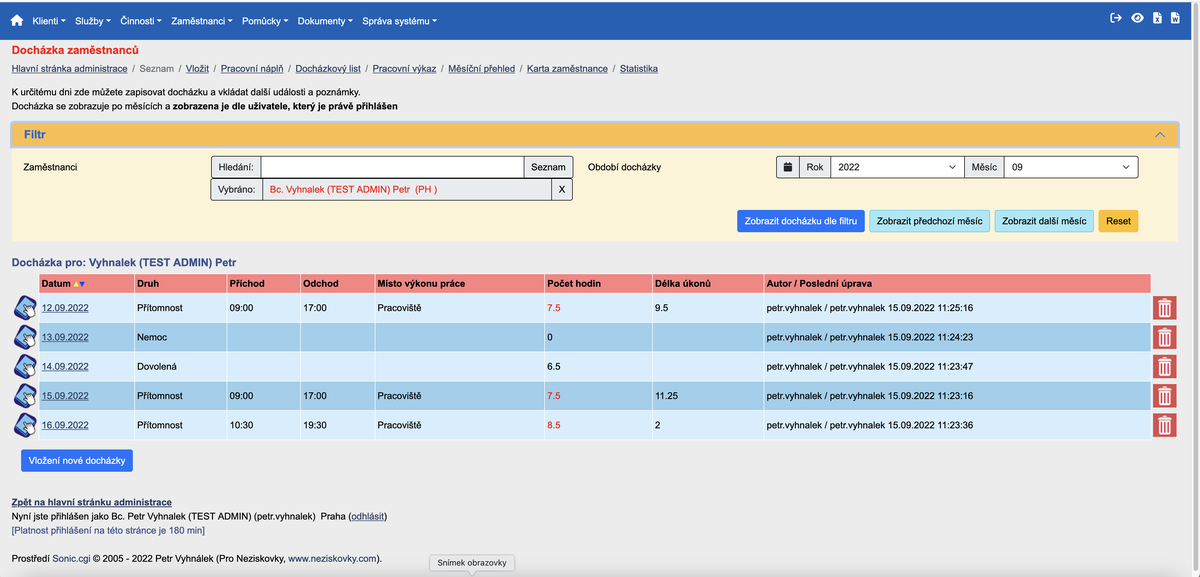This screenshot has width=1200, height=577.
Task: Open the calendar icon next to Rok
Action: pos(788,166)
